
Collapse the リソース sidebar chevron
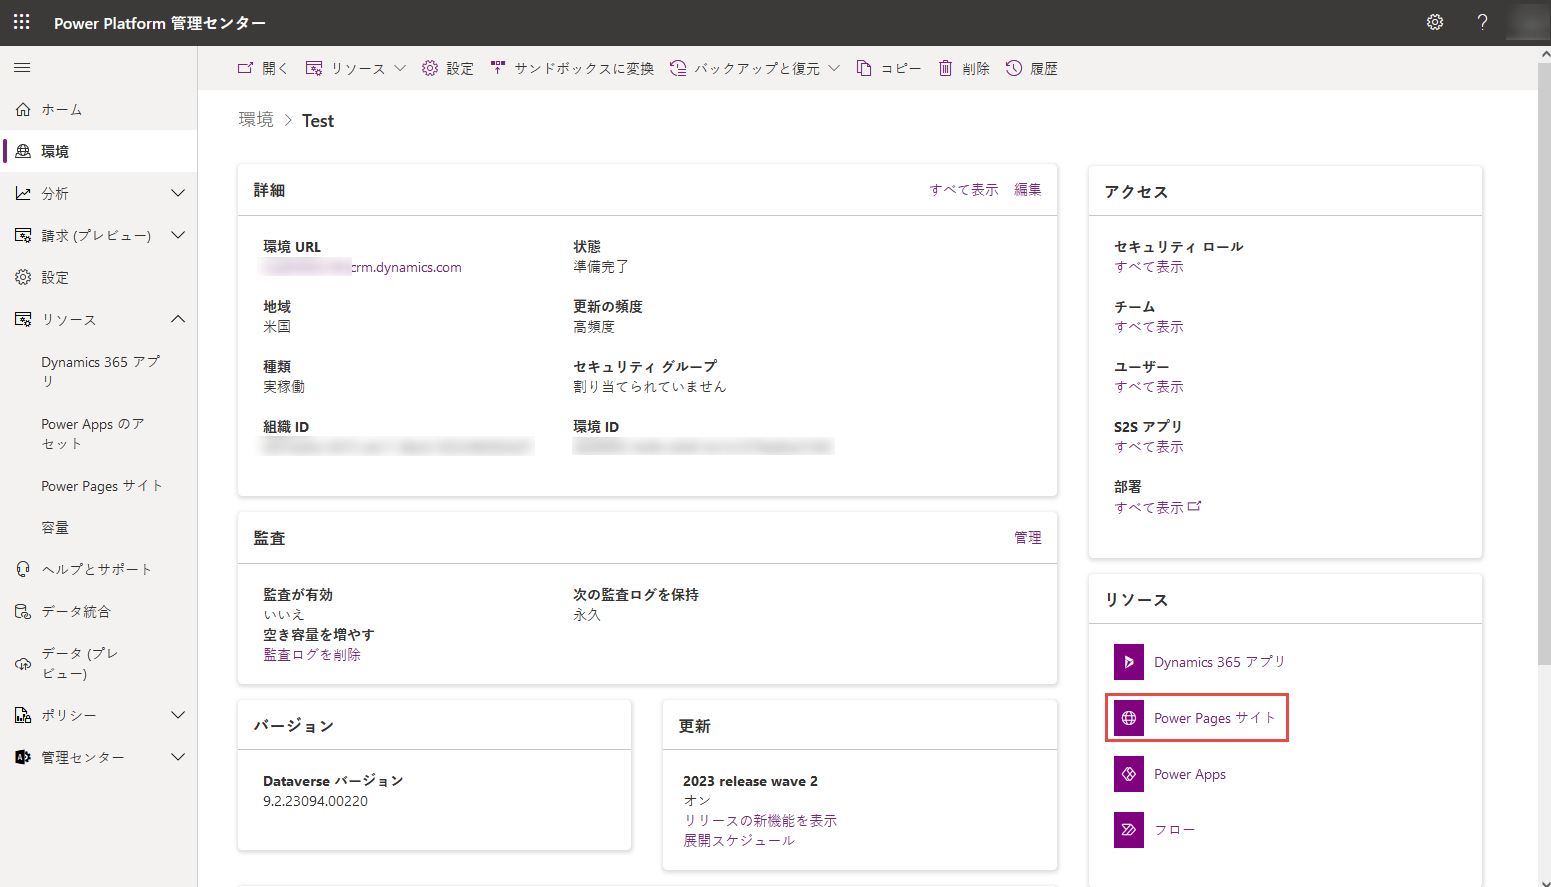point(178,319)
